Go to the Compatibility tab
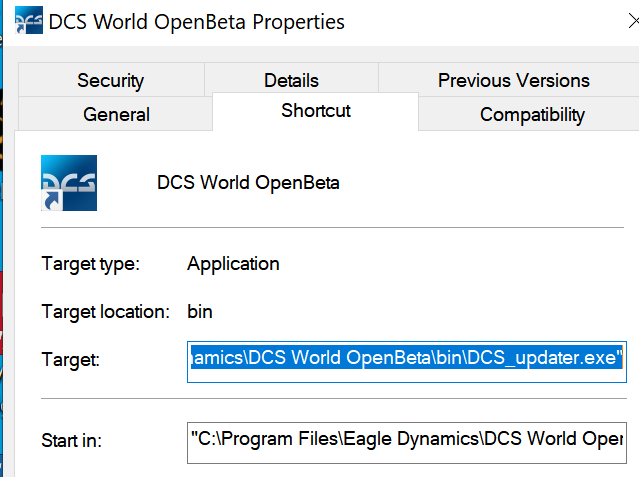Viewport: 639px width, 477px height. click(x=532, y=114)
